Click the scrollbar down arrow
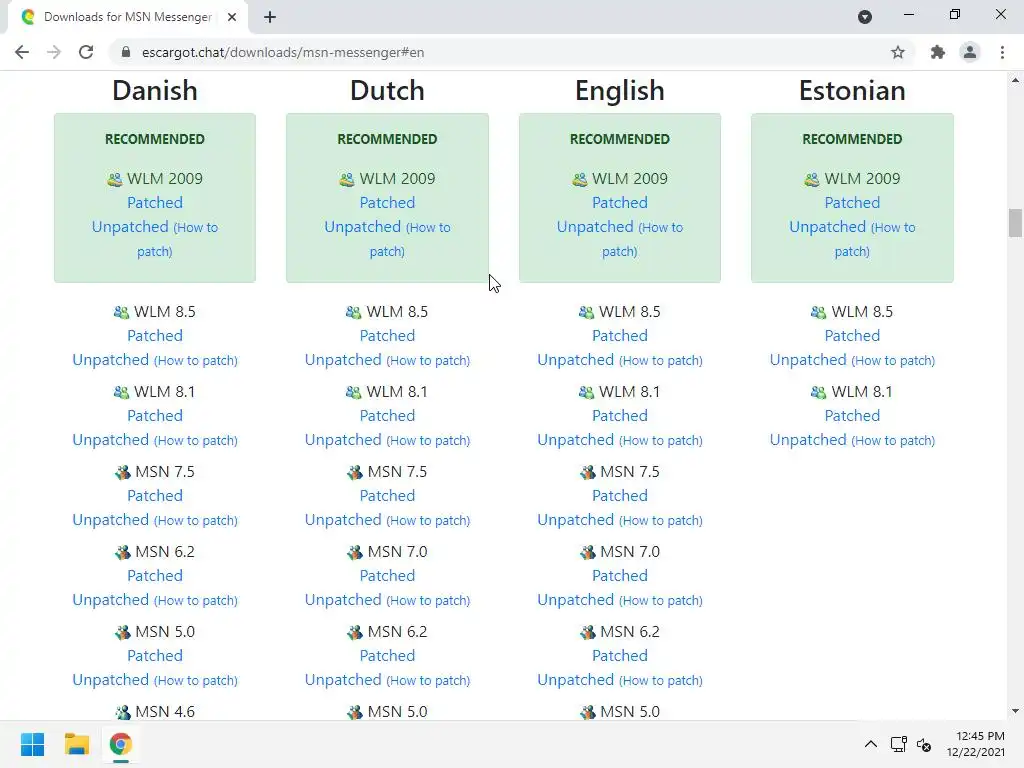Viewport: 1024px width, 768px height. coord(1015,711)
